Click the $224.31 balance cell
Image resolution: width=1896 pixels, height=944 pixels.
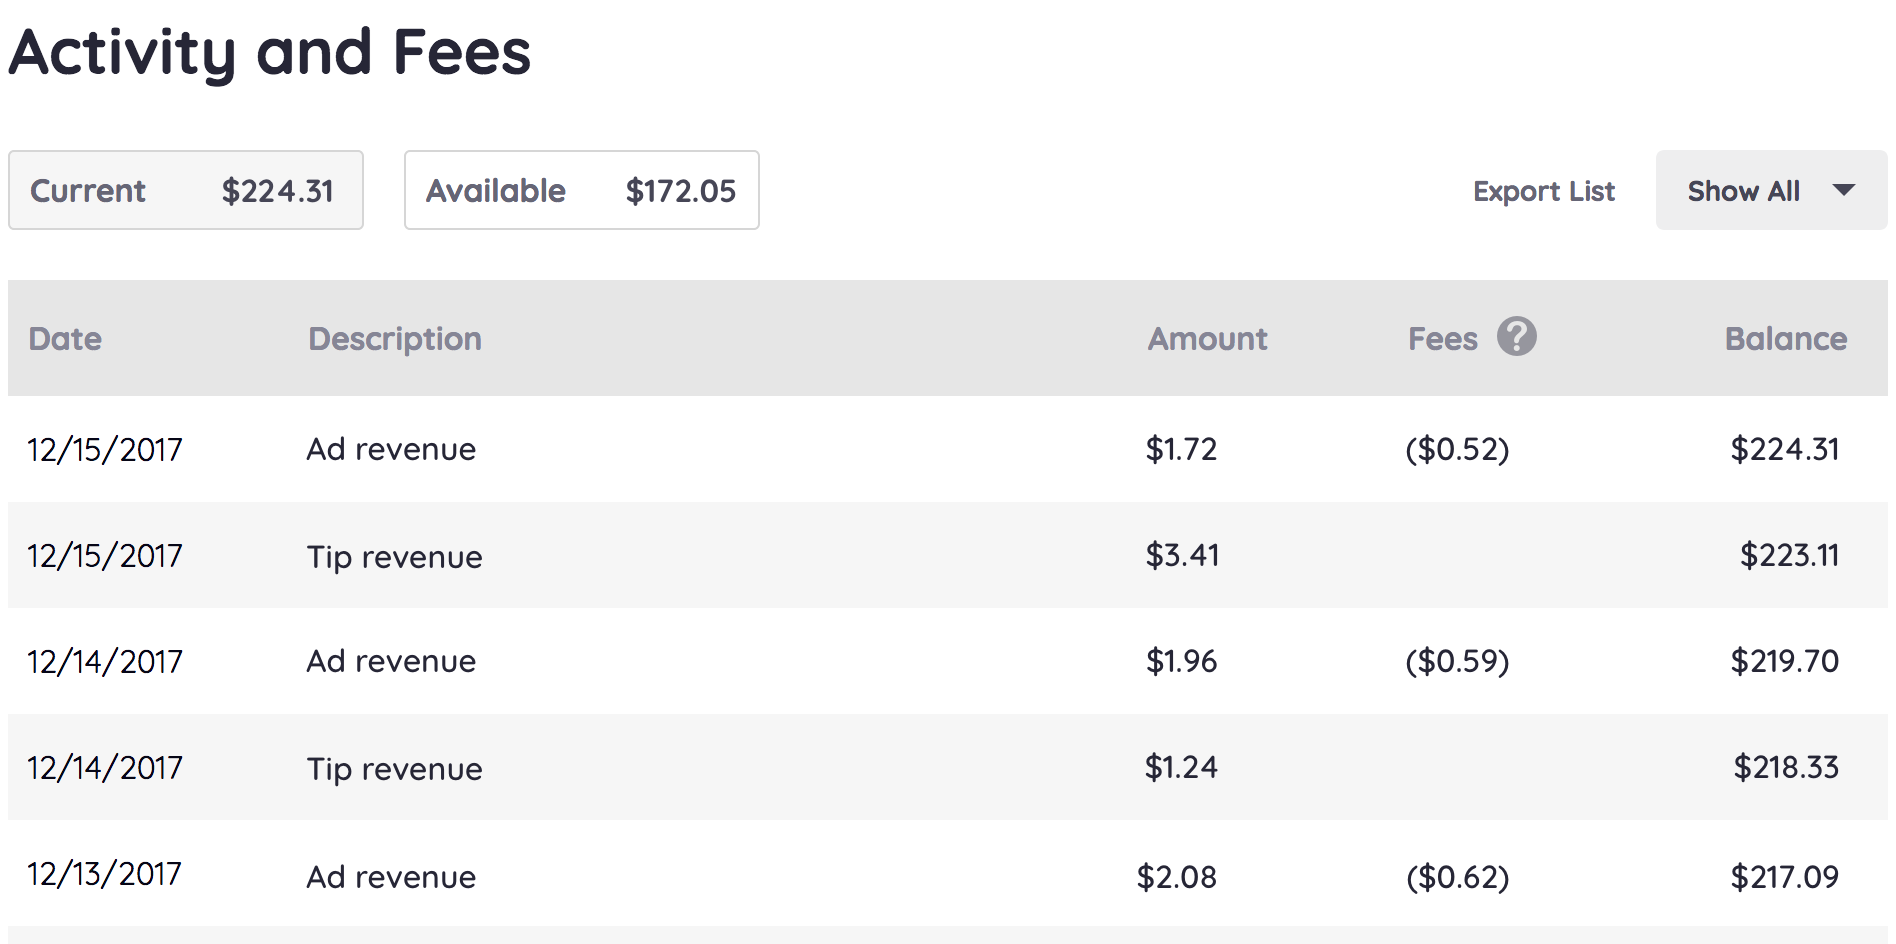click(x=1784, y=449)
